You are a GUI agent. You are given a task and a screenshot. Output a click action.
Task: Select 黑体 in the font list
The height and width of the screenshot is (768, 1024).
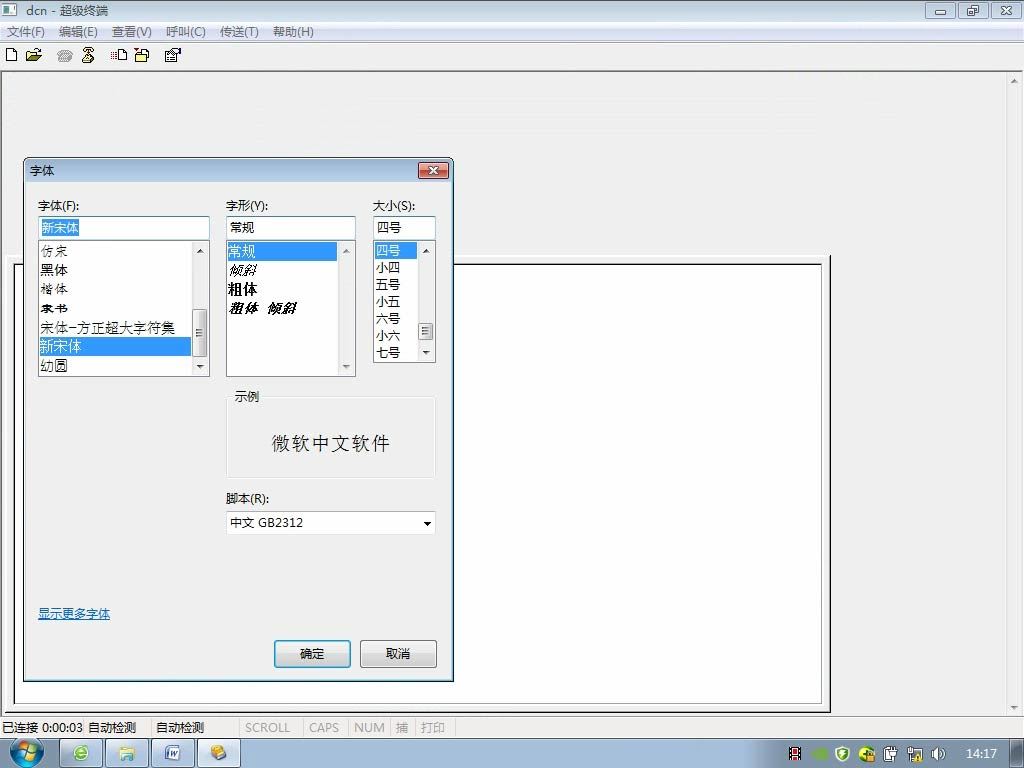coord(115,270)
